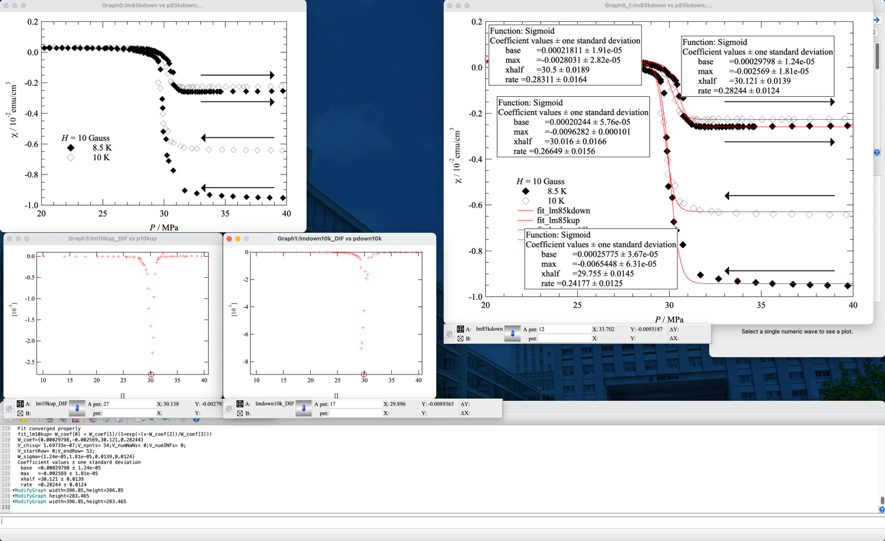Click cursor B icon in lmdown10k_DIF info bar
885x541 pixels.
click(x=240, y=413)
